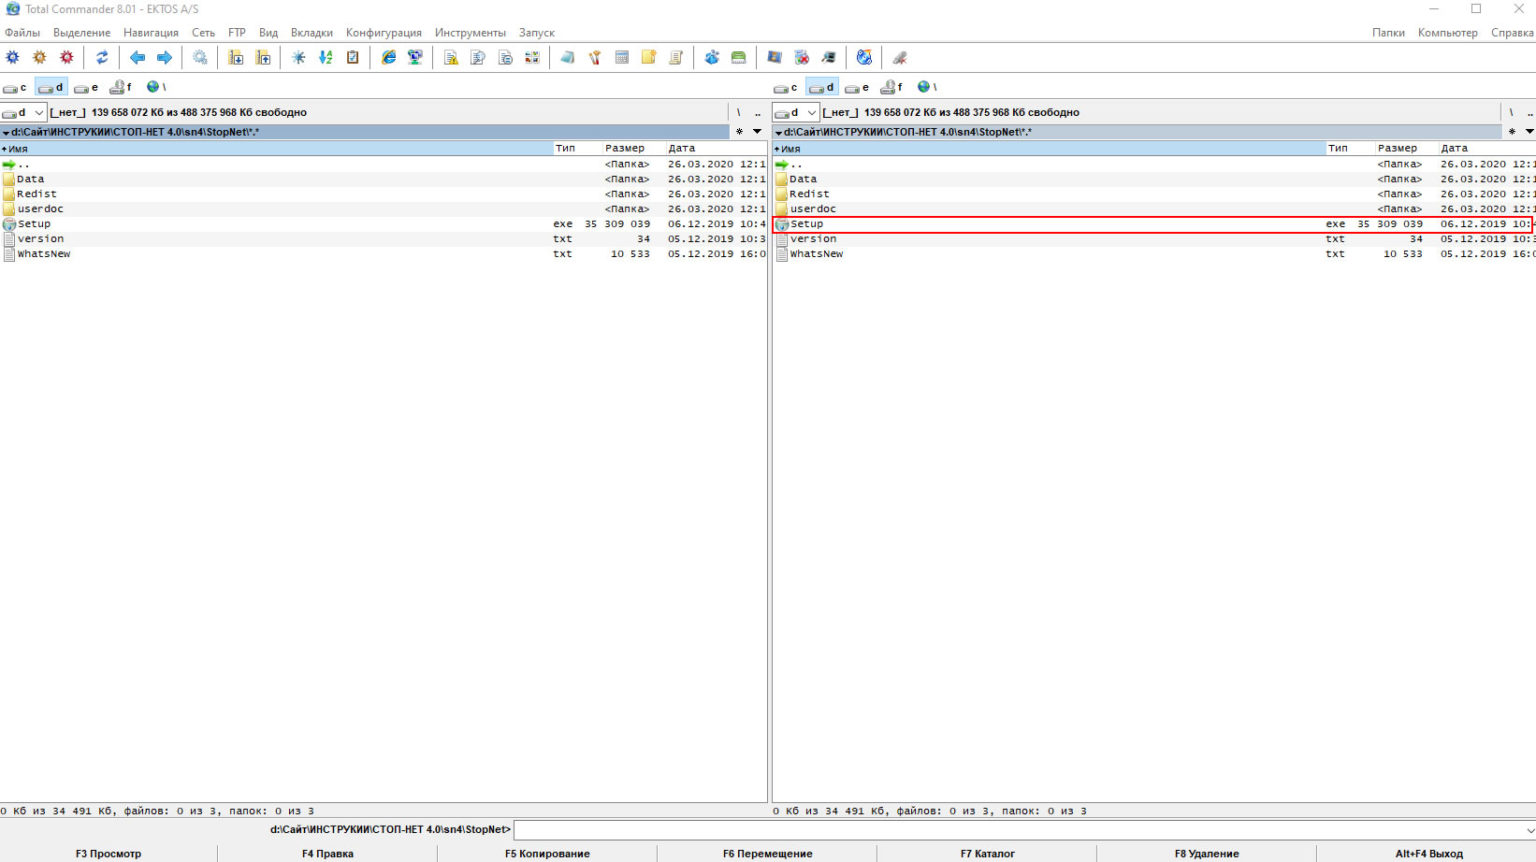Image resolution: width=1536 pixels, height=862 pixels.
Task: Open the Конфигурация menu
Action: point(384,33)
